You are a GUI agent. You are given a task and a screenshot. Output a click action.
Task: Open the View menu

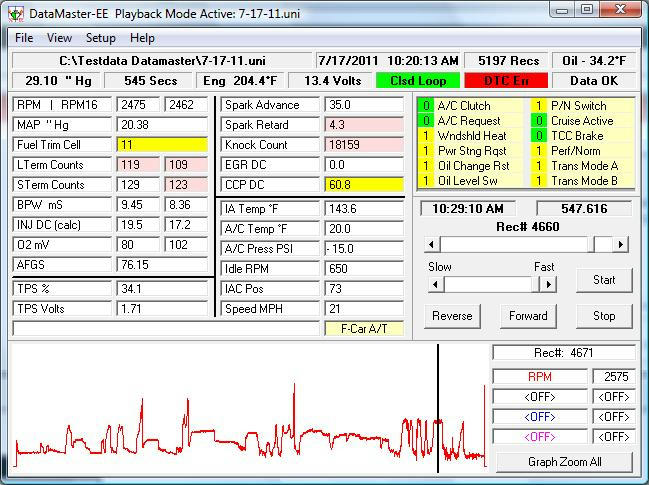click(59, 38)
